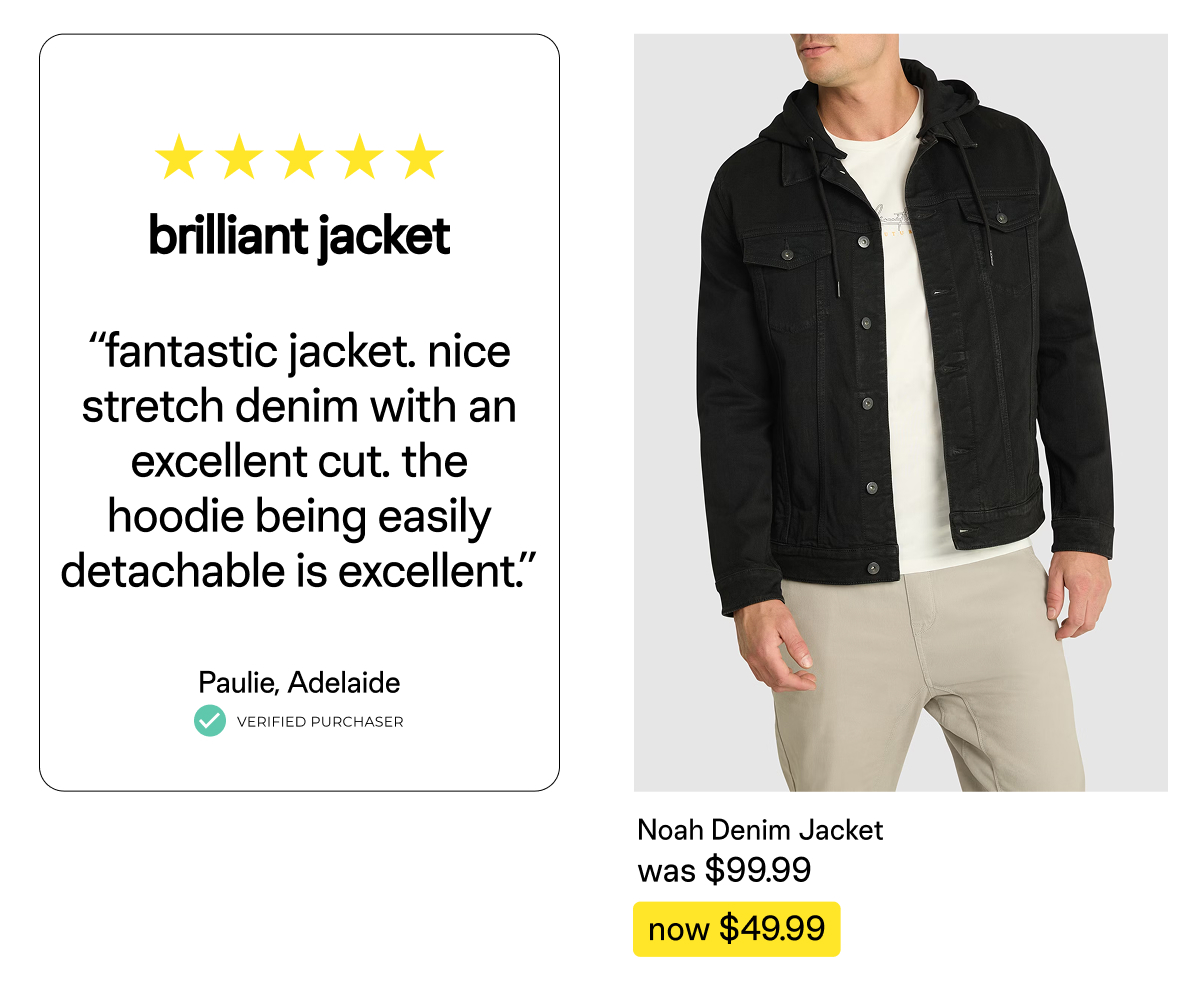Click the "brilliant jacket" review heading
Screen dimensions: 1200x996
pyautogui.click(x=299, y=237)
